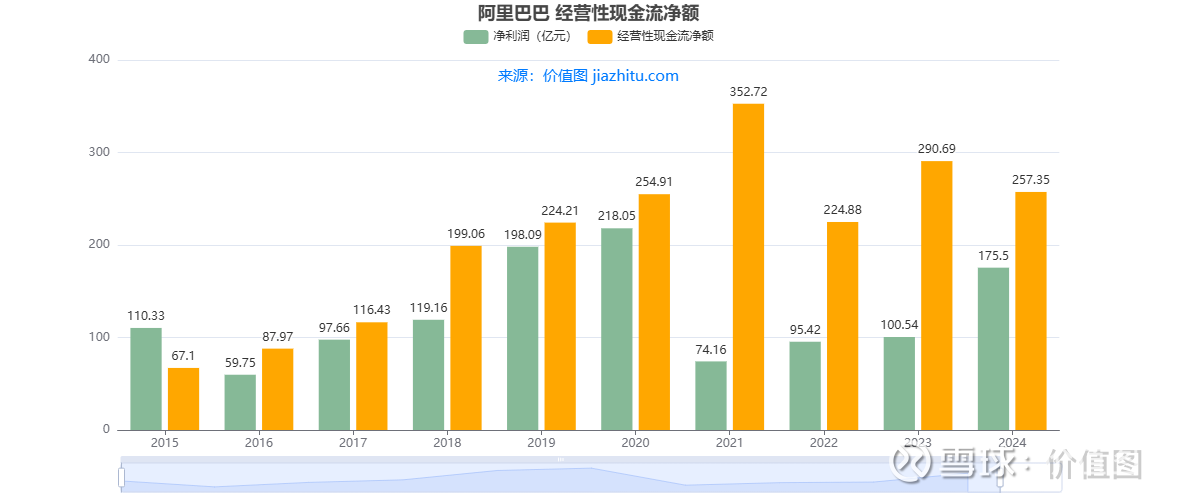Select the 2020 green bar labeled 218.05
This screenshot has width=1177, height=500.
(617, 329)
